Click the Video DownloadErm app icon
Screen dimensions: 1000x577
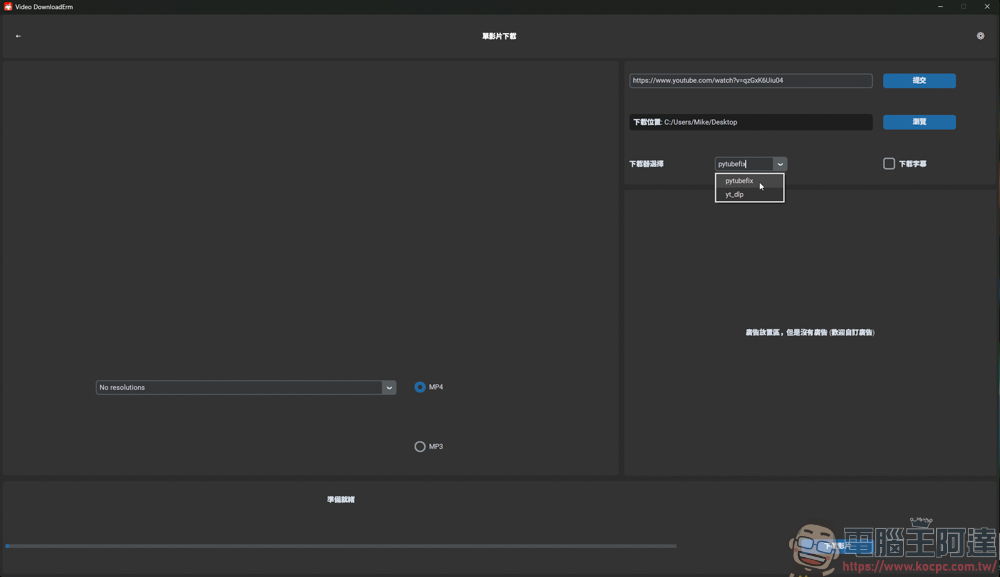(8, 6)
